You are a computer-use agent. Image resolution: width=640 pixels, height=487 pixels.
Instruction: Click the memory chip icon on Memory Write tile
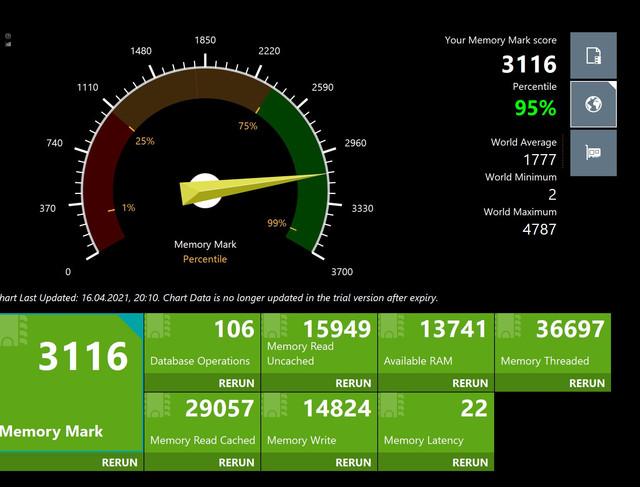[x=276, y=405]
